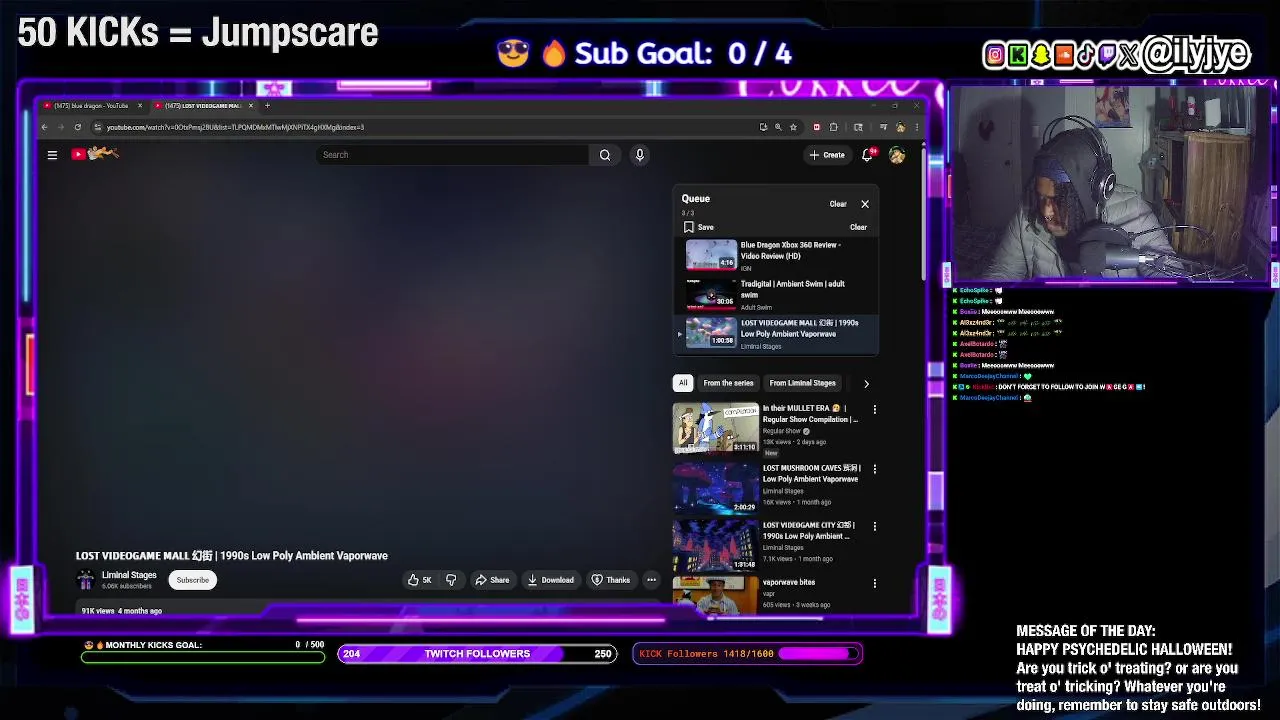The width and height of the screenshot is (1280, 720).
Task: Click the Twitch Followers progress bar
Action: 477,654
